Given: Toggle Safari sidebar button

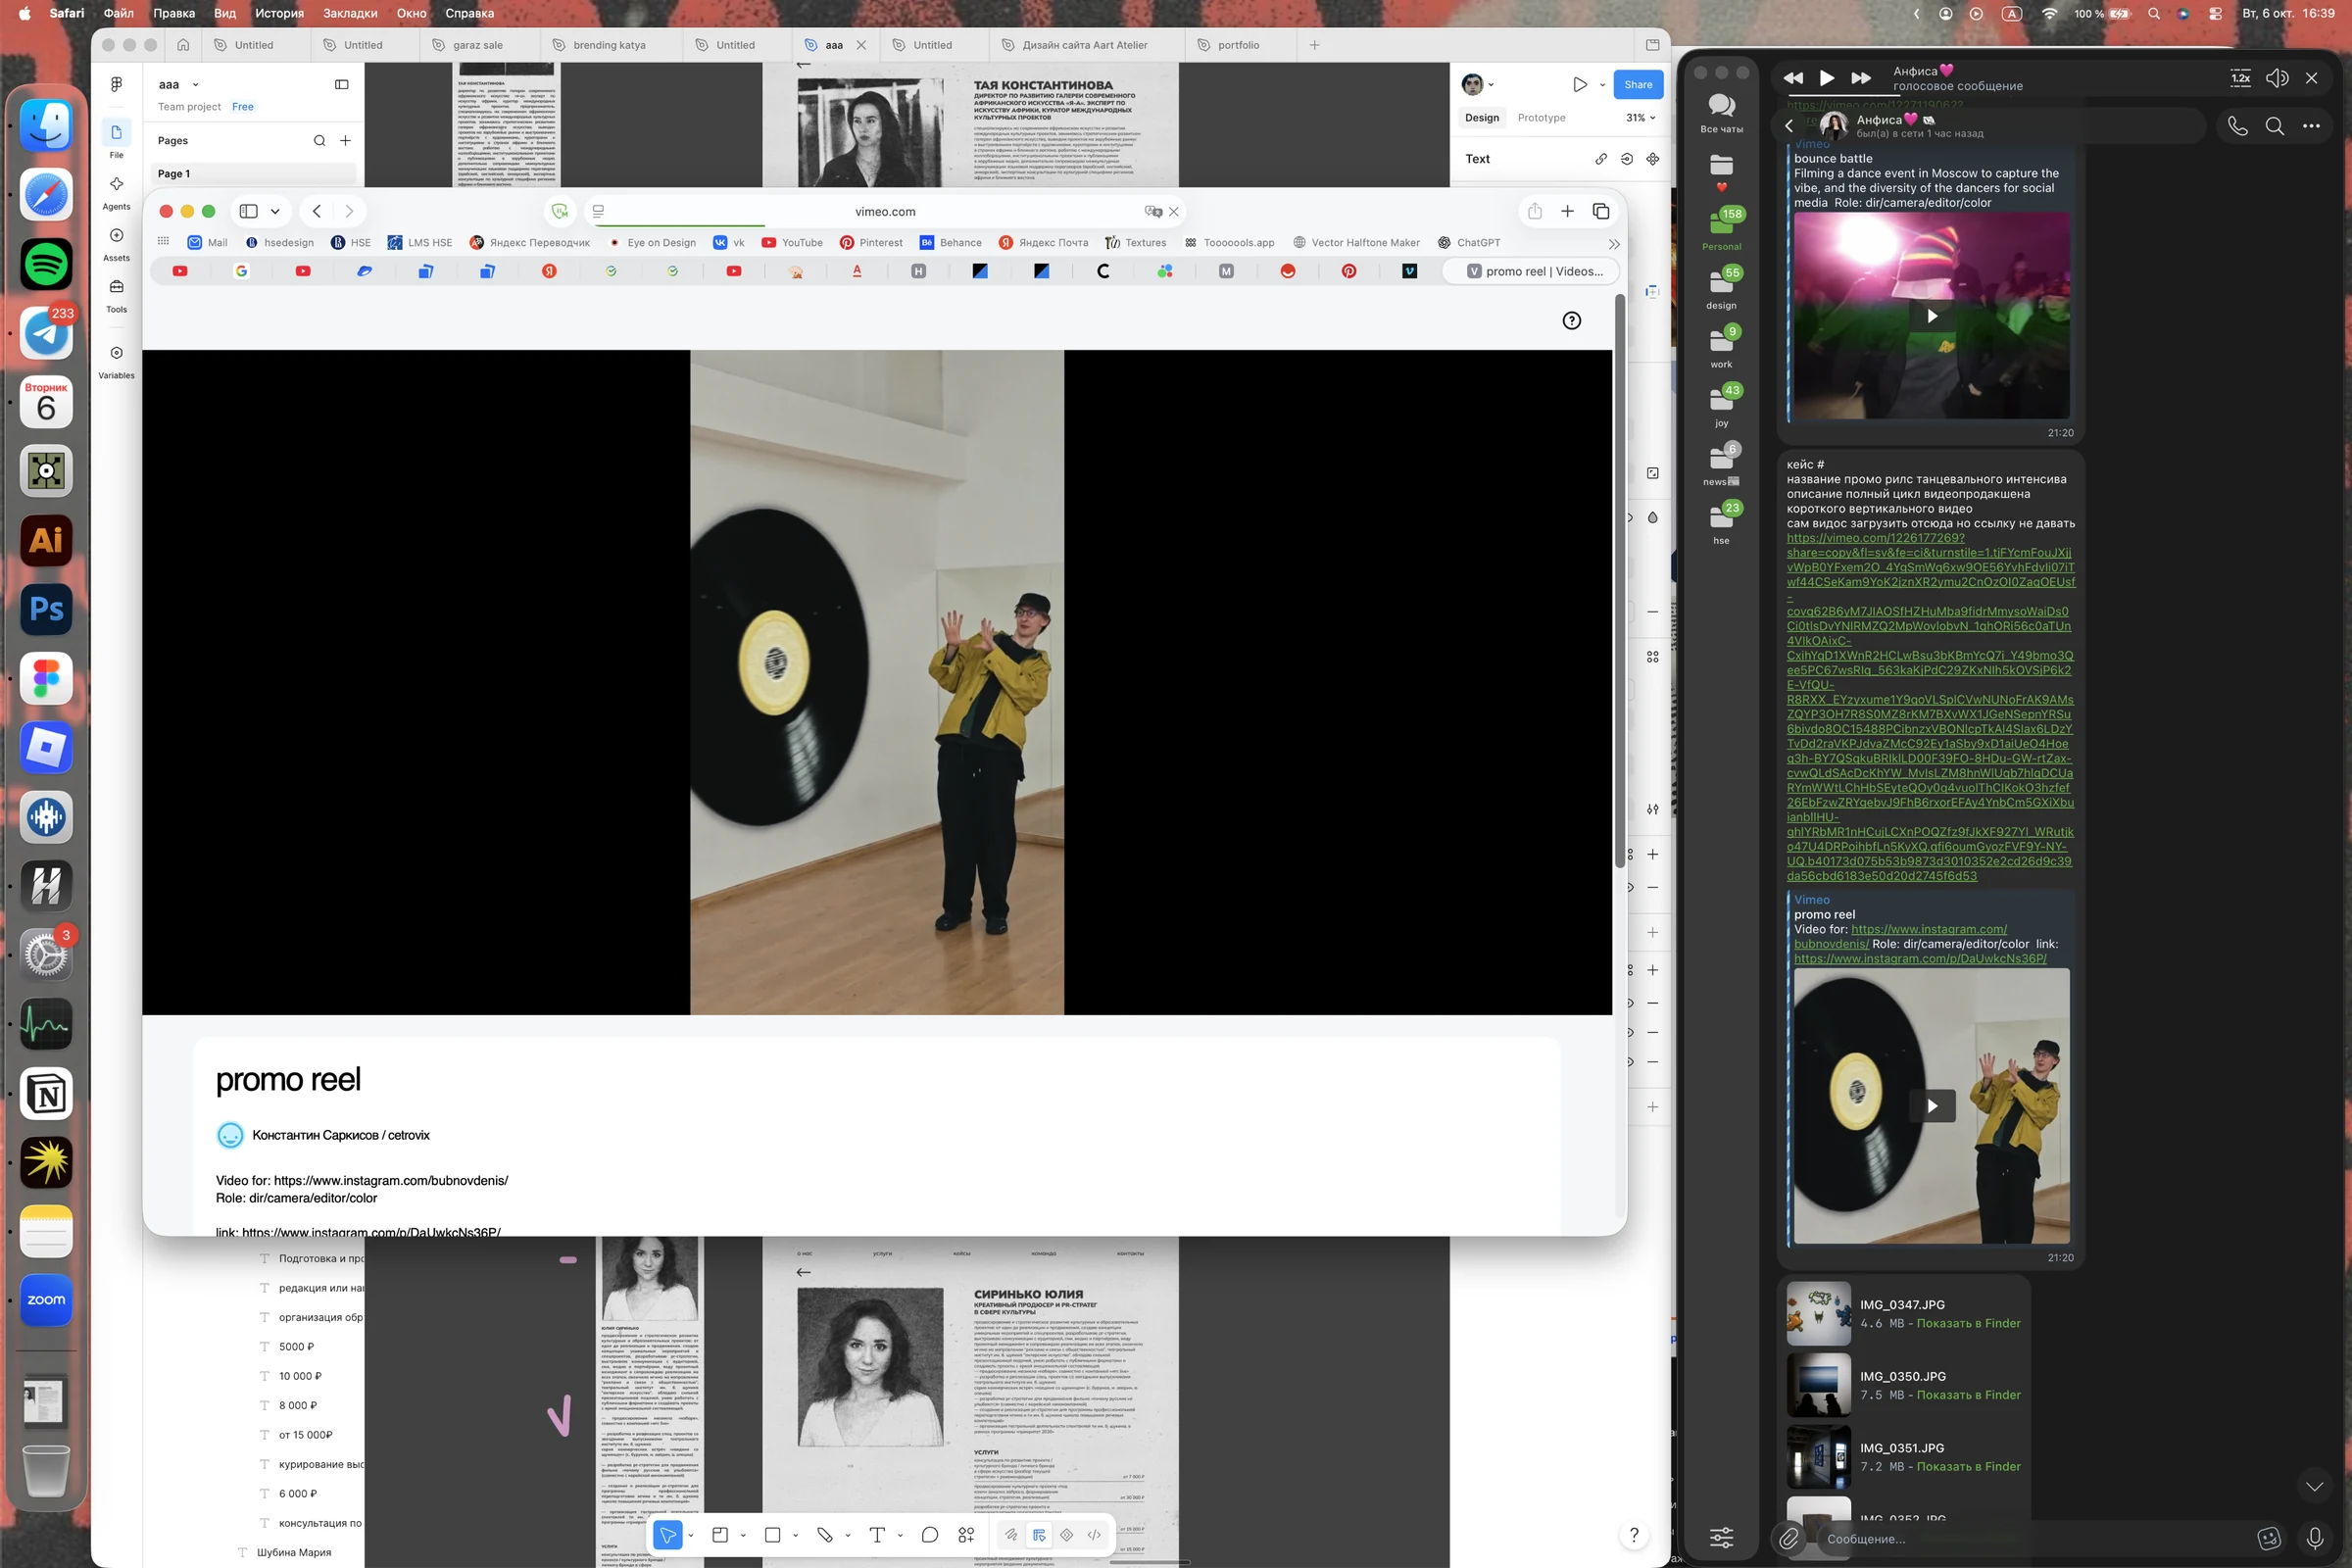Looking at the screenshot, I should (249, 211).
